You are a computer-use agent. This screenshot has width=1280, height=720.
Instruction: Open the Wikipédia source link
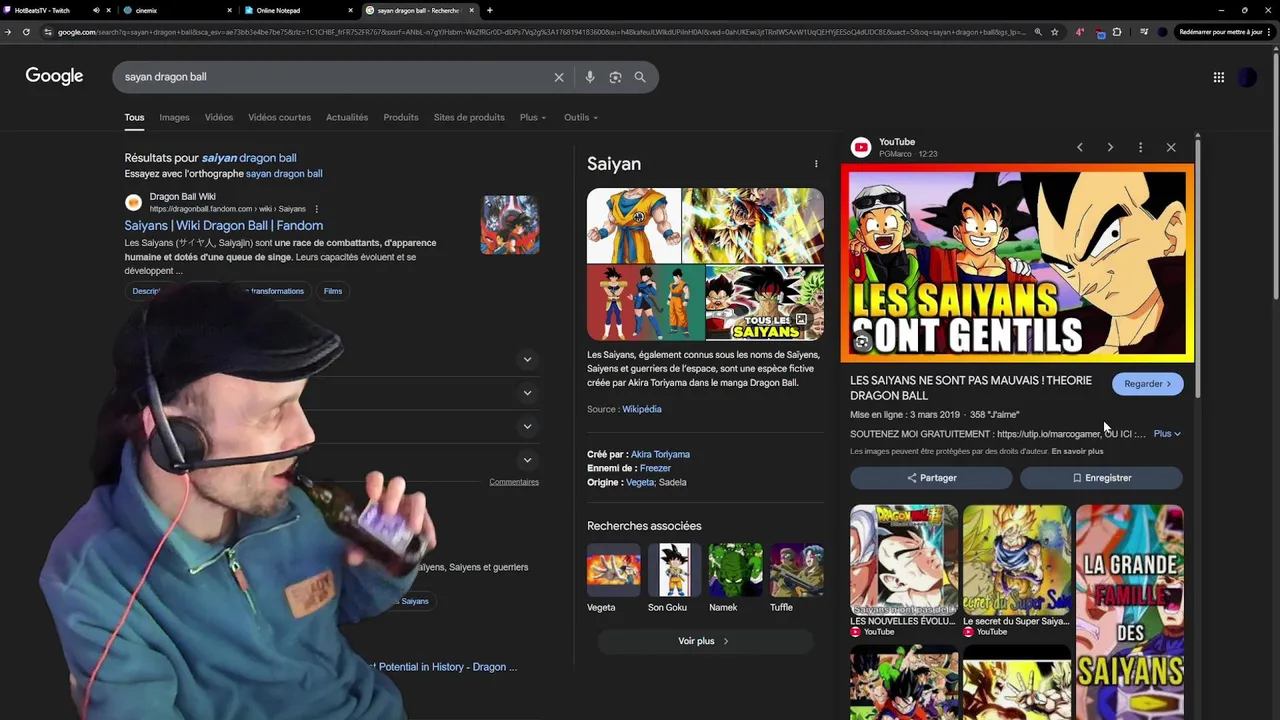pos(641,409)
